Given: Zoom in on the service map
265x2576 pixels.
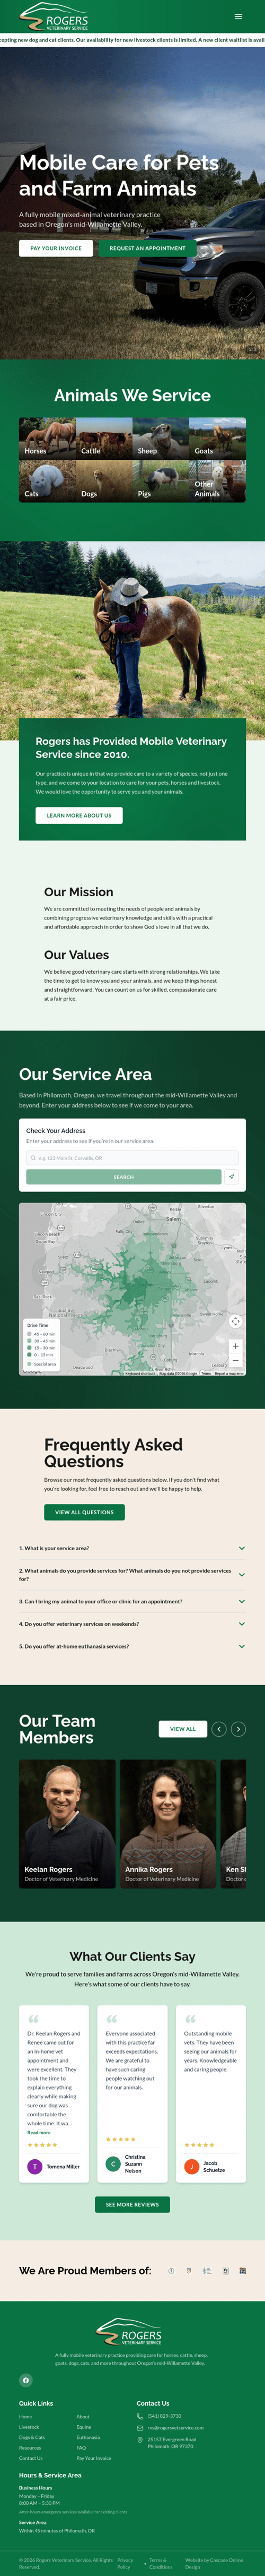Looking at the screenshot, I should point(235,1346).
